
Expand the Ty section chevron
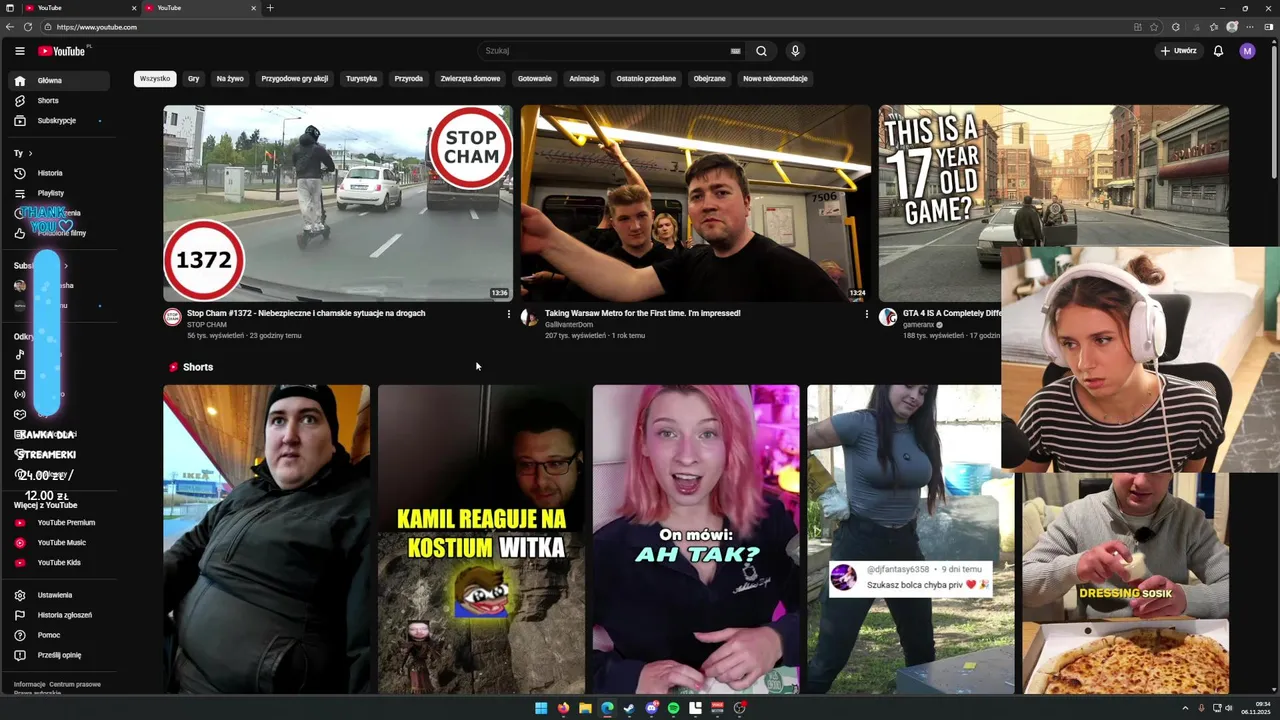pyautogui.click(x=30, y=153)
